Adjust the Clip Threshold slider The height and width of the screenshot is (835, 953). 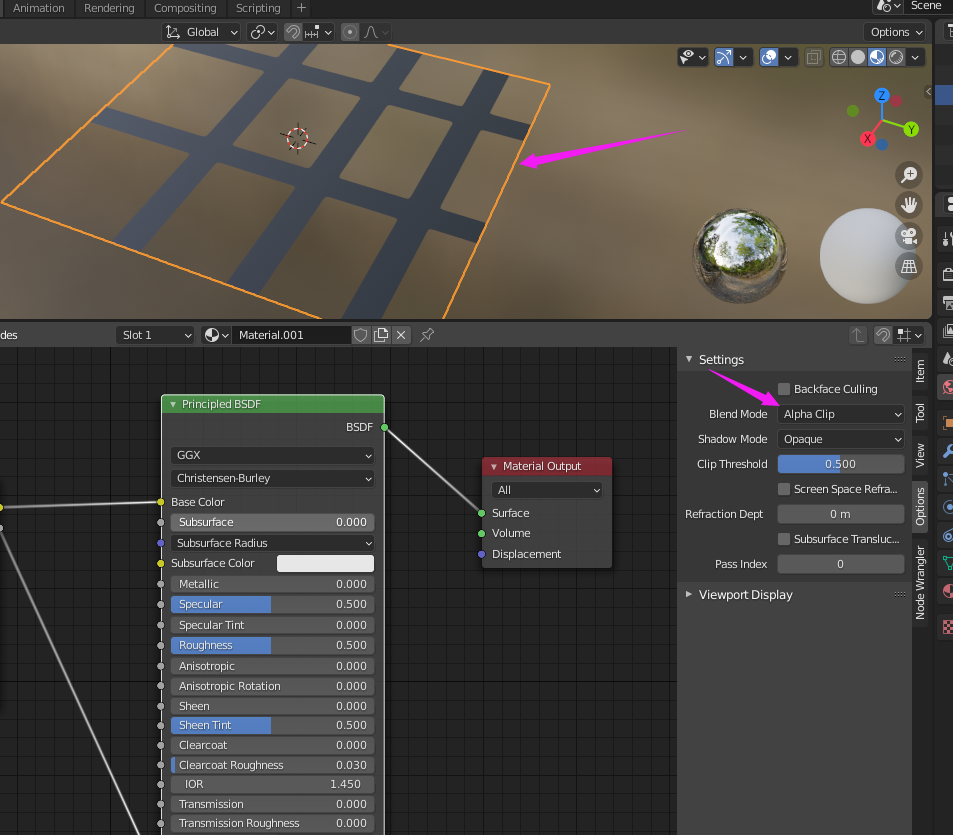841,464
